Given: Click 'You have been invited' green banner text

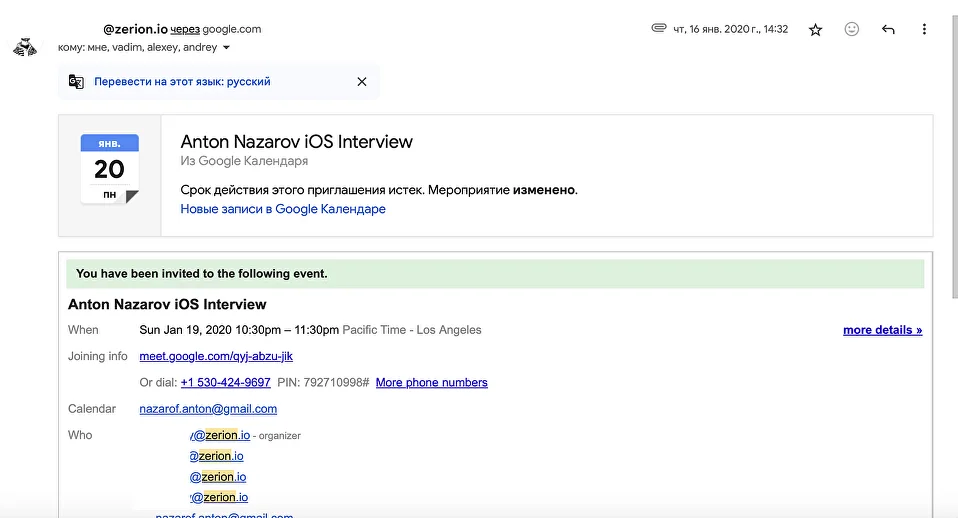Looking at the screenshot, I should click(202, 274).
